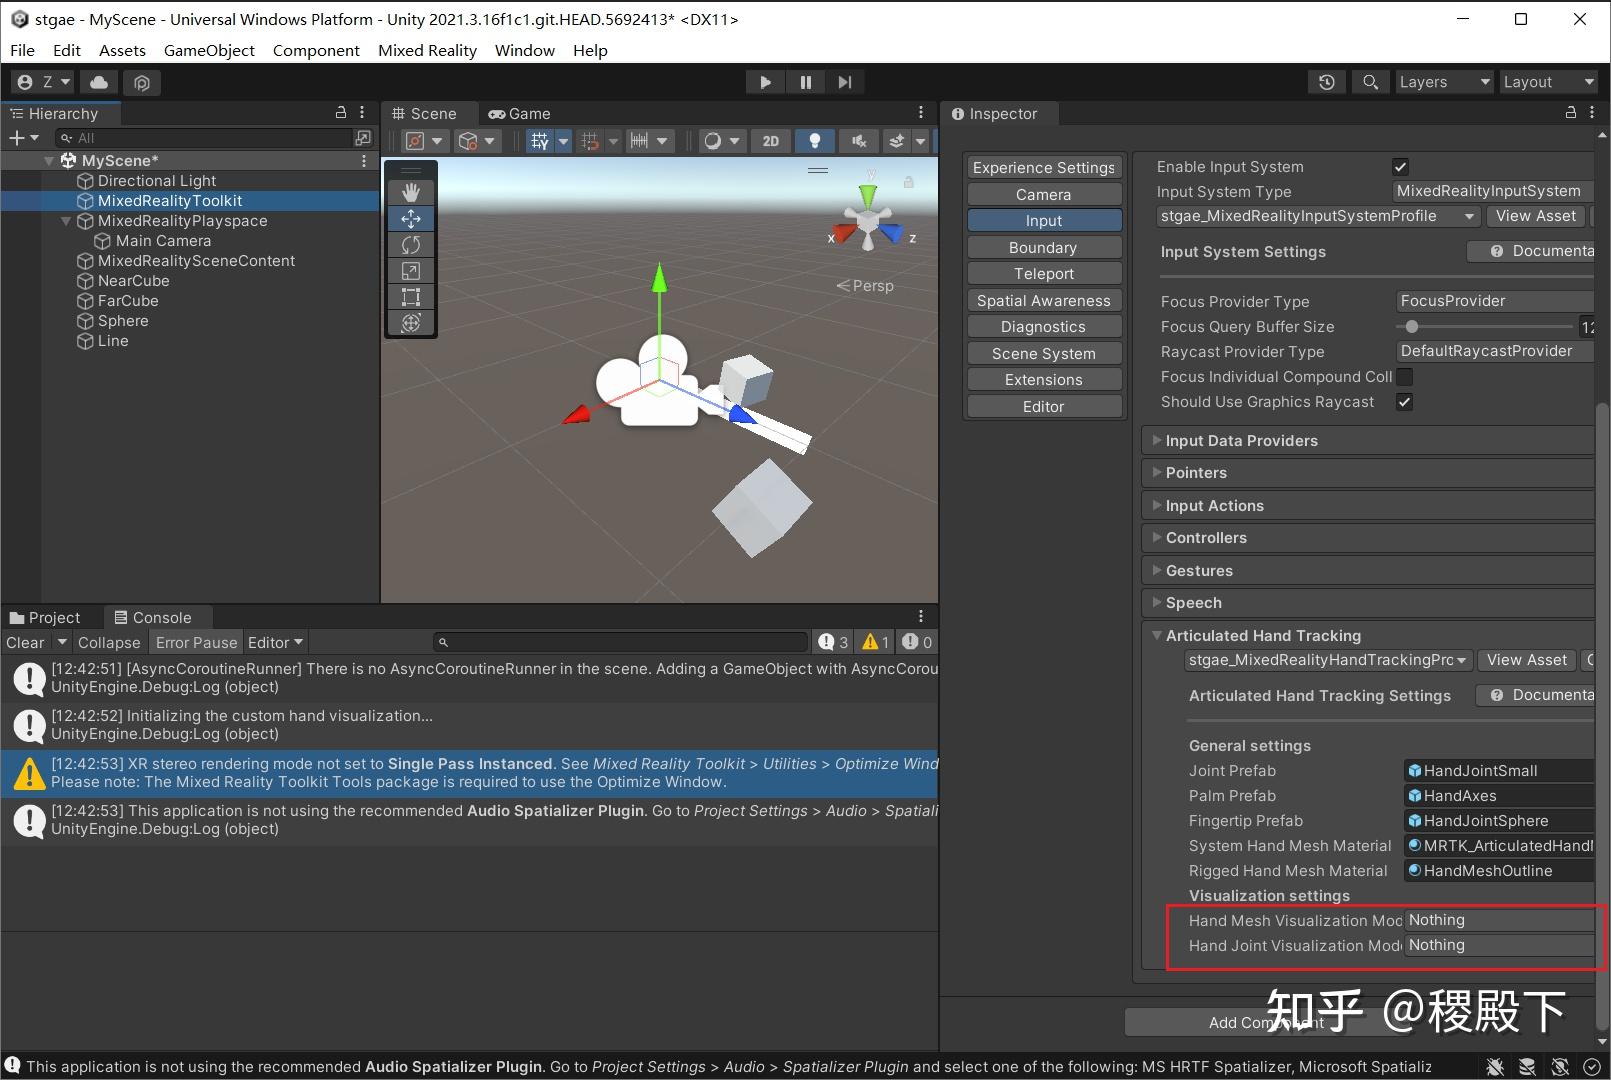Click the Hierarchy panel lock icon
1611x1080 pixels.
click(x=340, y=113)
